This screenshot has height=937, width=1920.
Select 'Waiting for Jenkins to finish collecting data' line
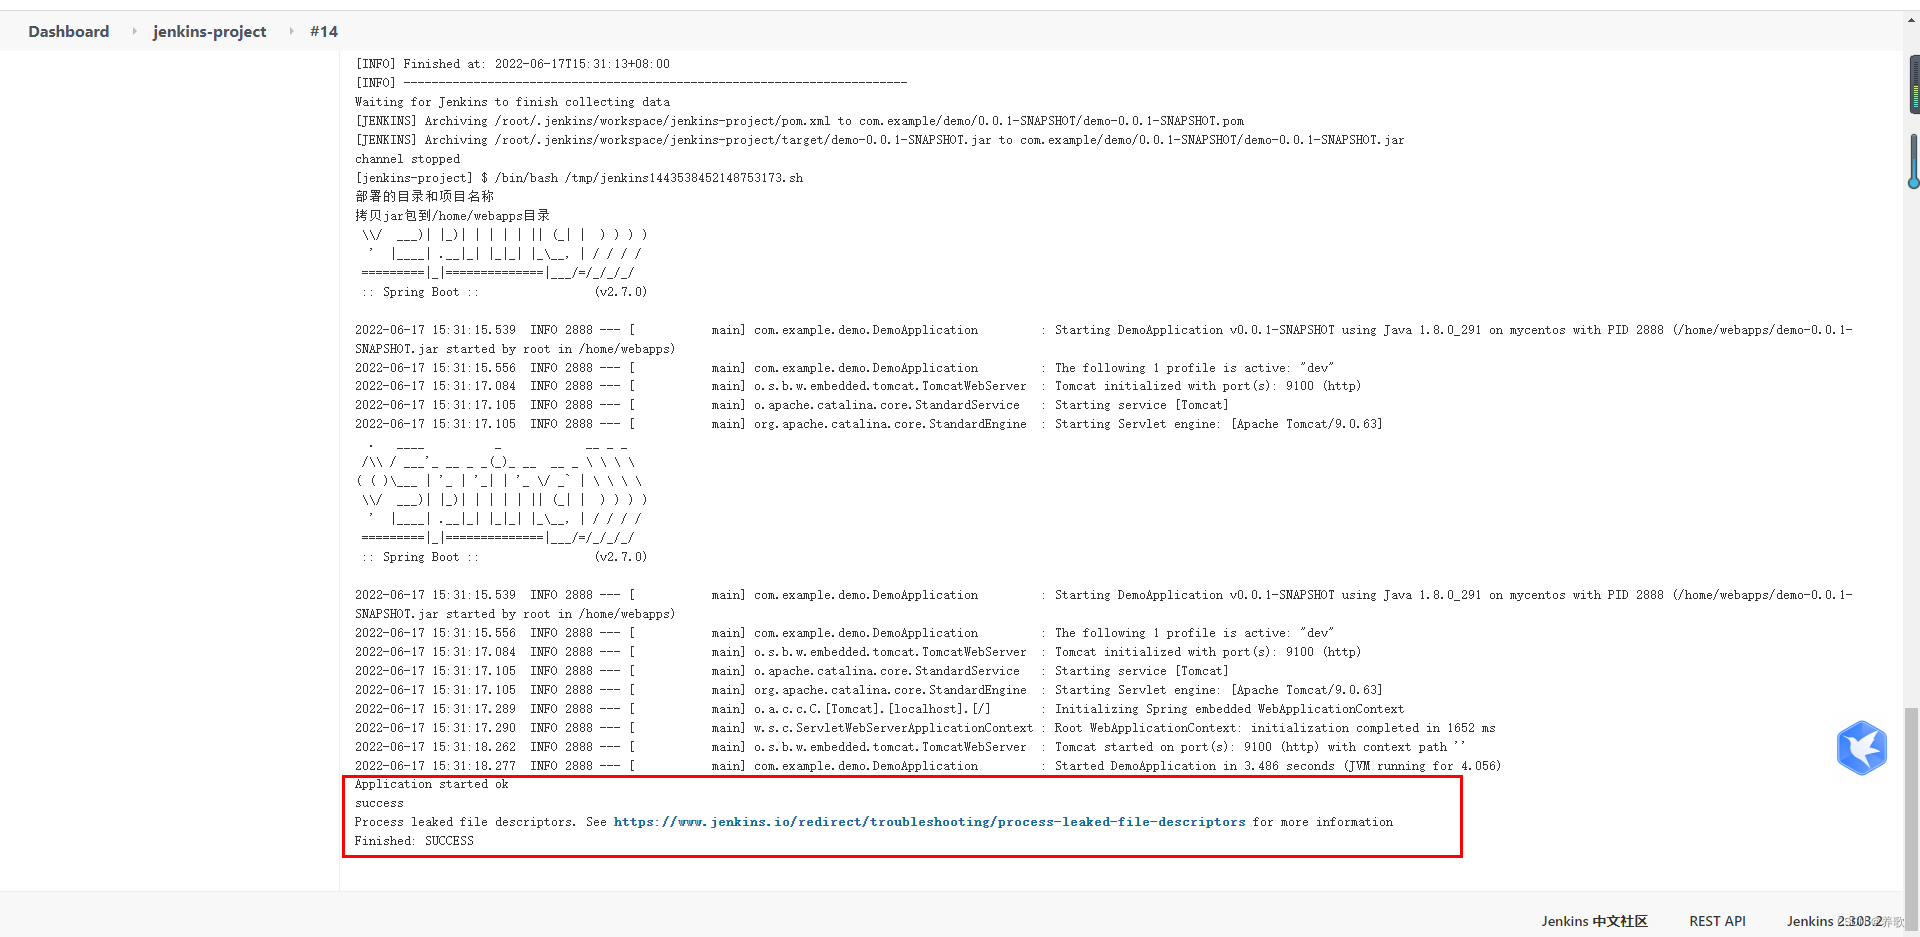512,102
